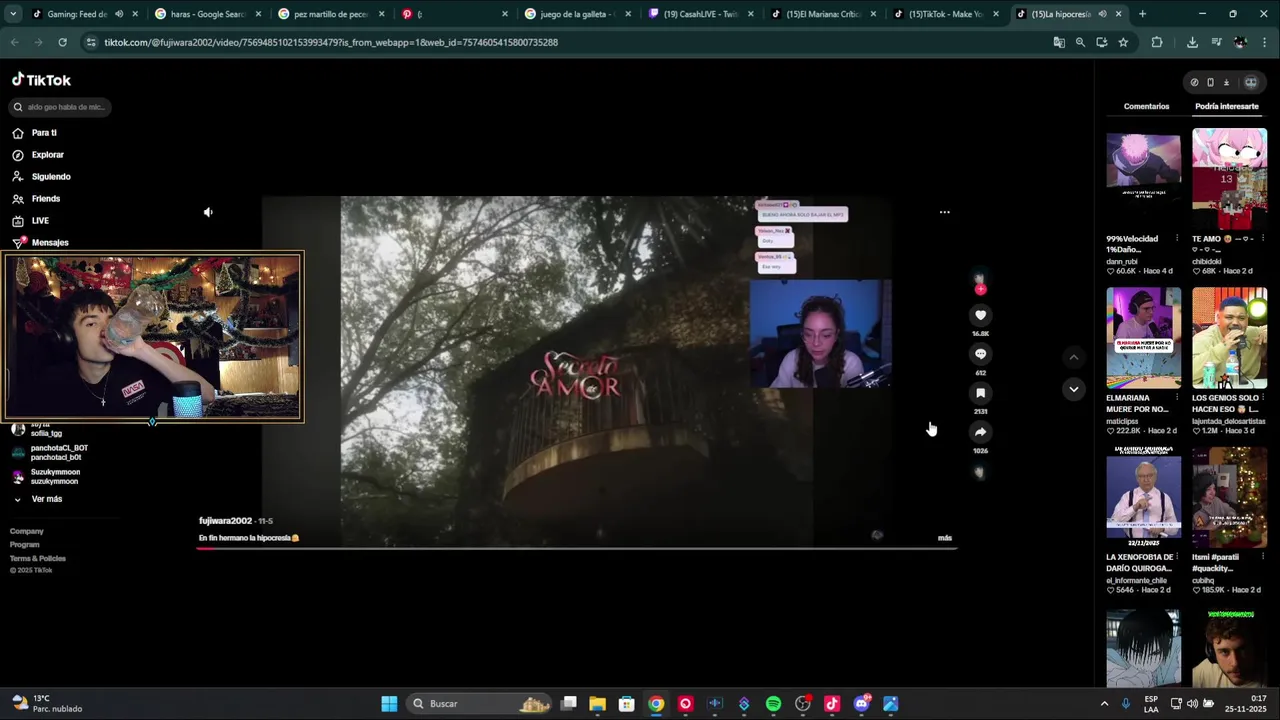This screenshot has height=720, width=1280.
Task: Switch to 'El Mariana: Crítica' tab
Action: pos(823,14)
